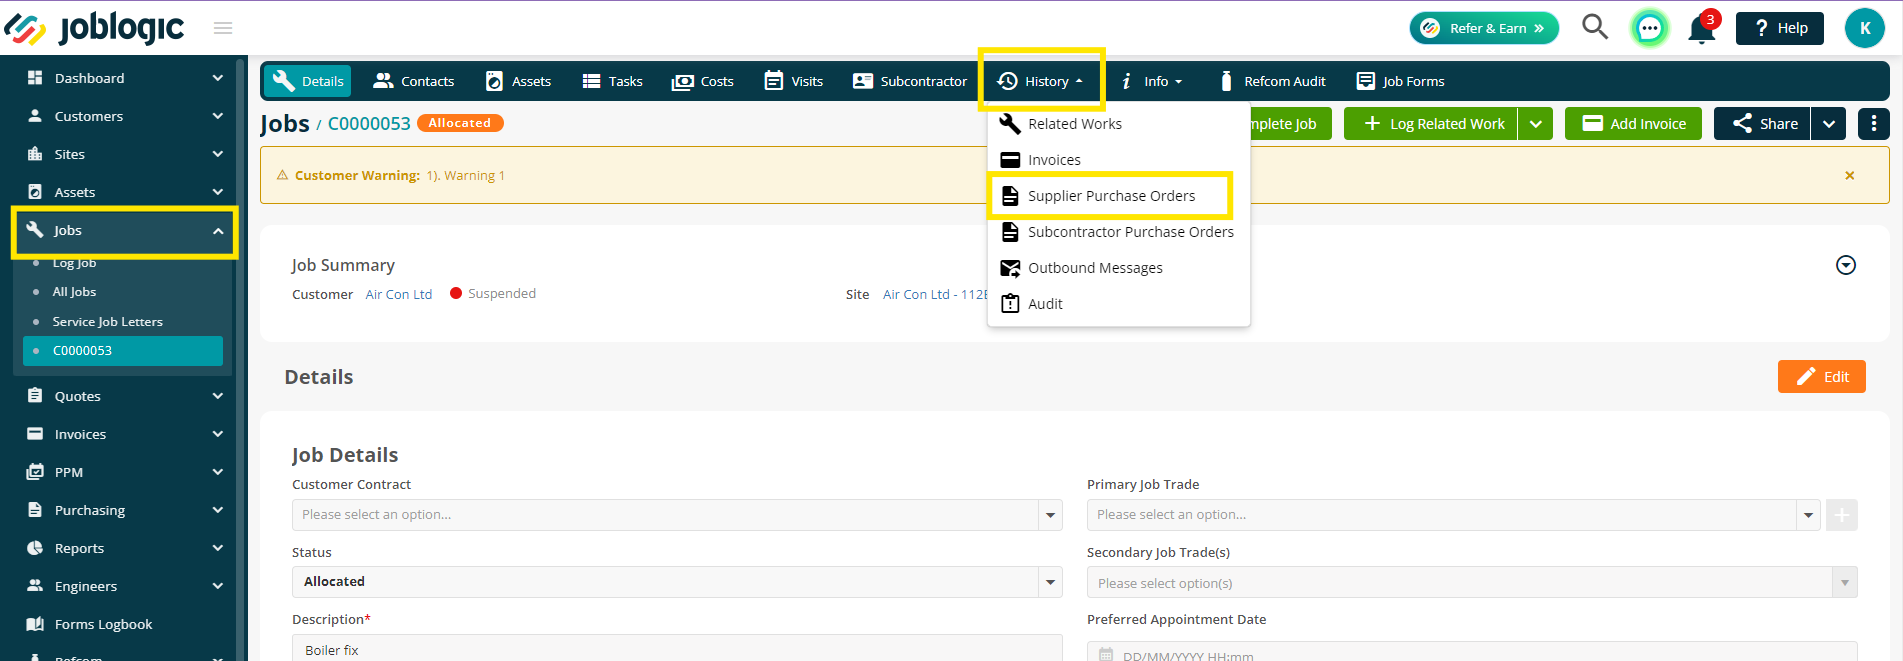
Task: Expand the Info dropdown tab
Action: coord(1151,81)
